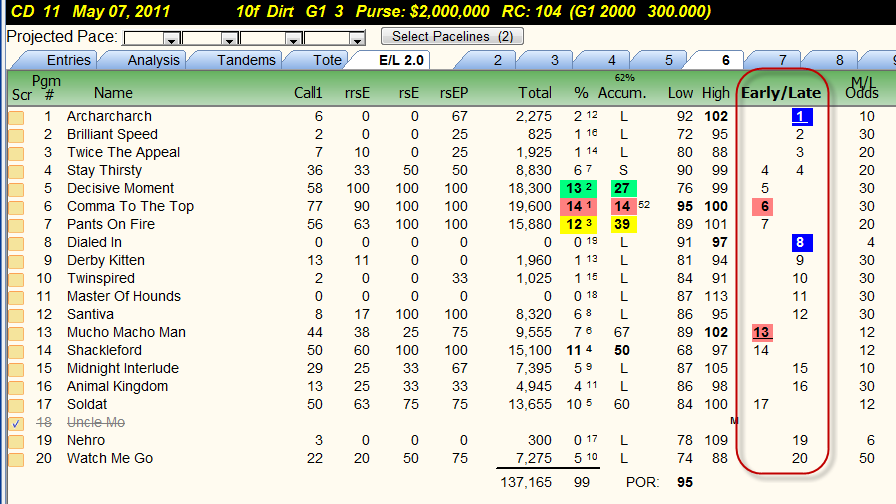This screenshot has height=504, width=896.
Task: Click the Purse: $2,000,000 header text
Action: (422, 11)
